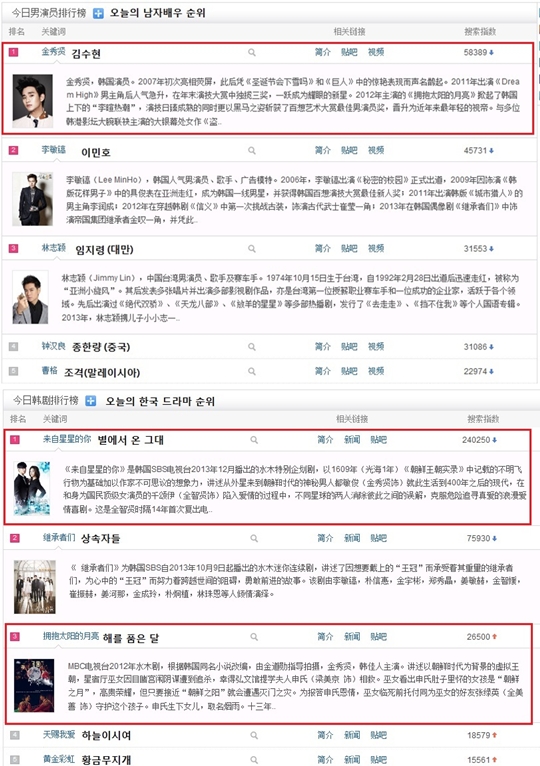Open the 이민호 portrait thumbnail
The height and width of the screenshot is (766, 540).
tap(33, 199)
